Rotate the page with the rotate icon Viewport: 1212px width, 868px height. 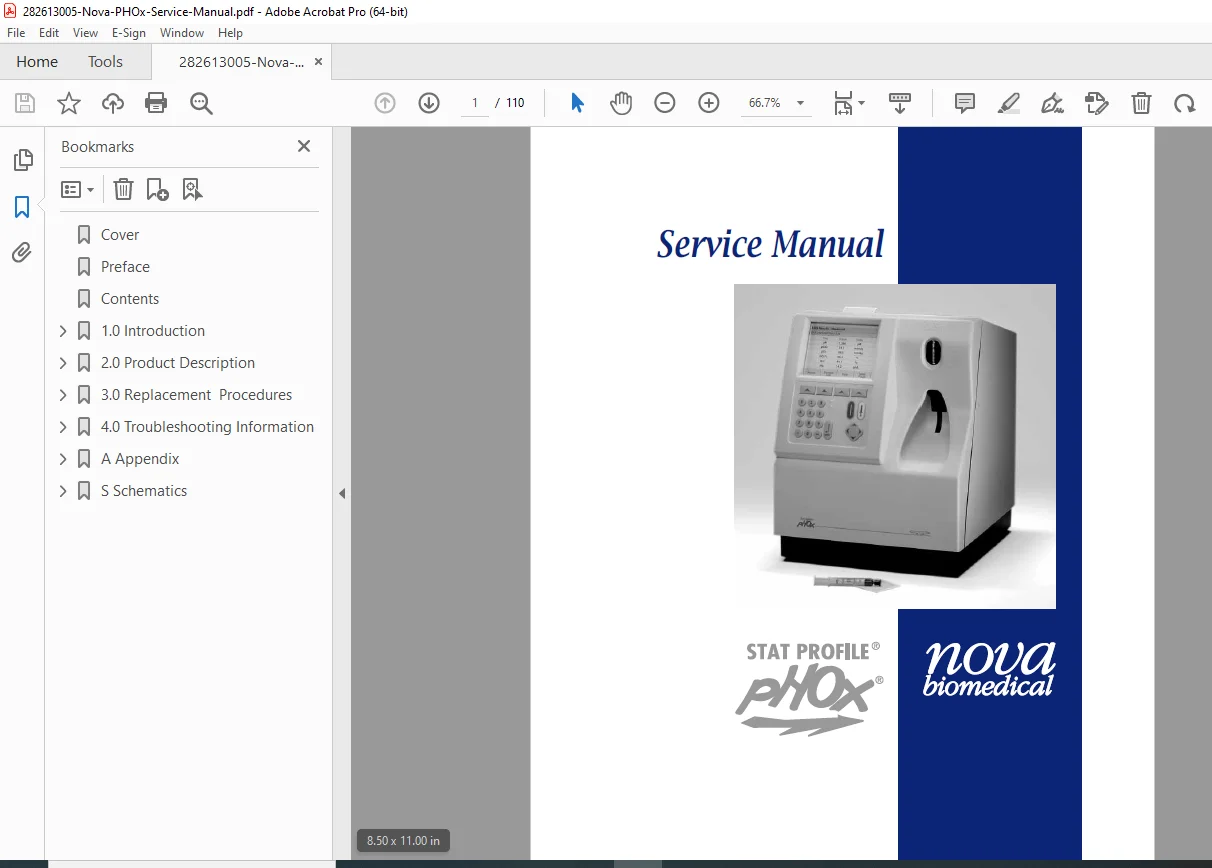[1185, 103]
